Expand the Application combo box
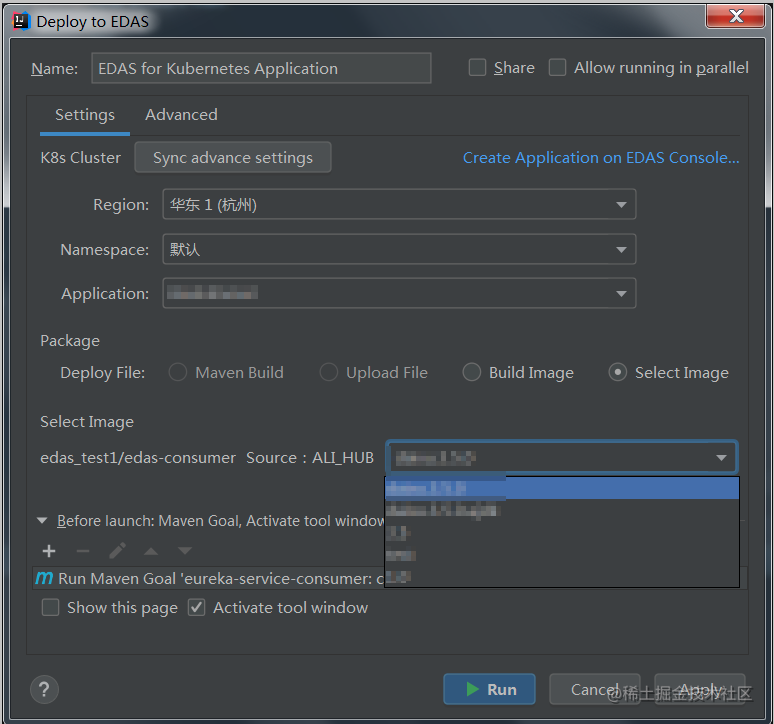The height and width of the screenshot is (724, 774). (x=399, y=293)
